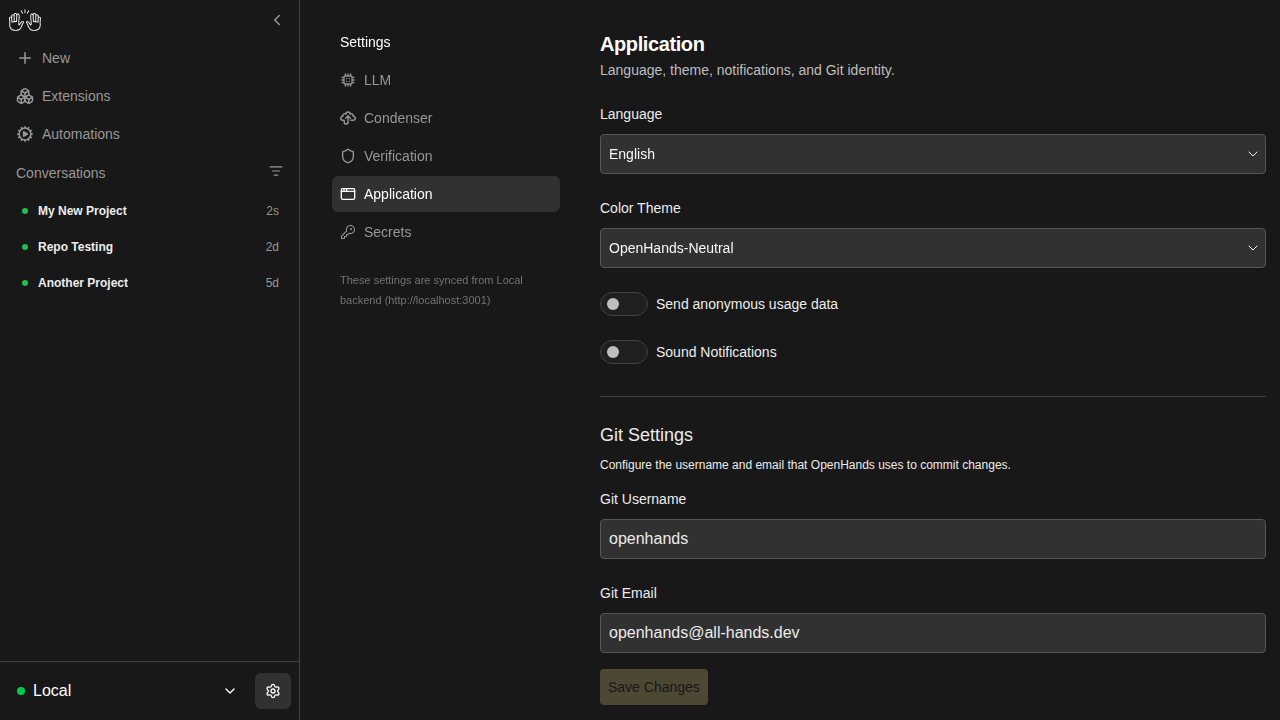Click the LLM chip icon
The width and height of the screenshot is (1280, 720).
pyautogui.click(x=348, y=80)
